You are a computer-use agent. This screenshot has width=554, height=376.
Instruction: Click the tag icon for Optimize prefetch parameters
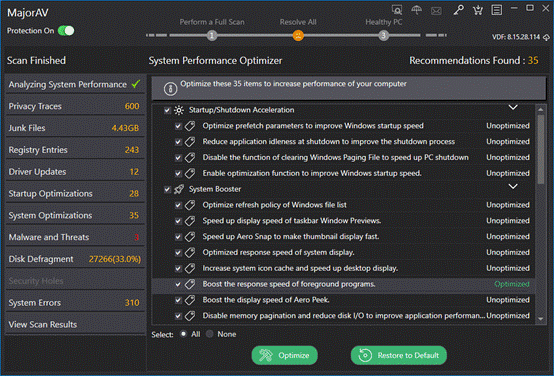[190, 126]
